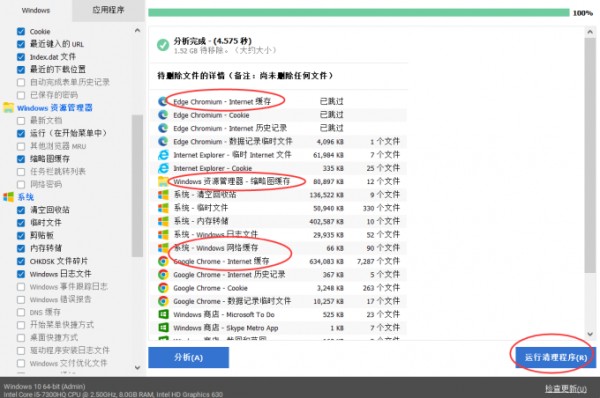Enable Windows 事件跟踪日志 checkbox
The height and width of the screenshot is (398, 600).
click(x=21, y=287)
